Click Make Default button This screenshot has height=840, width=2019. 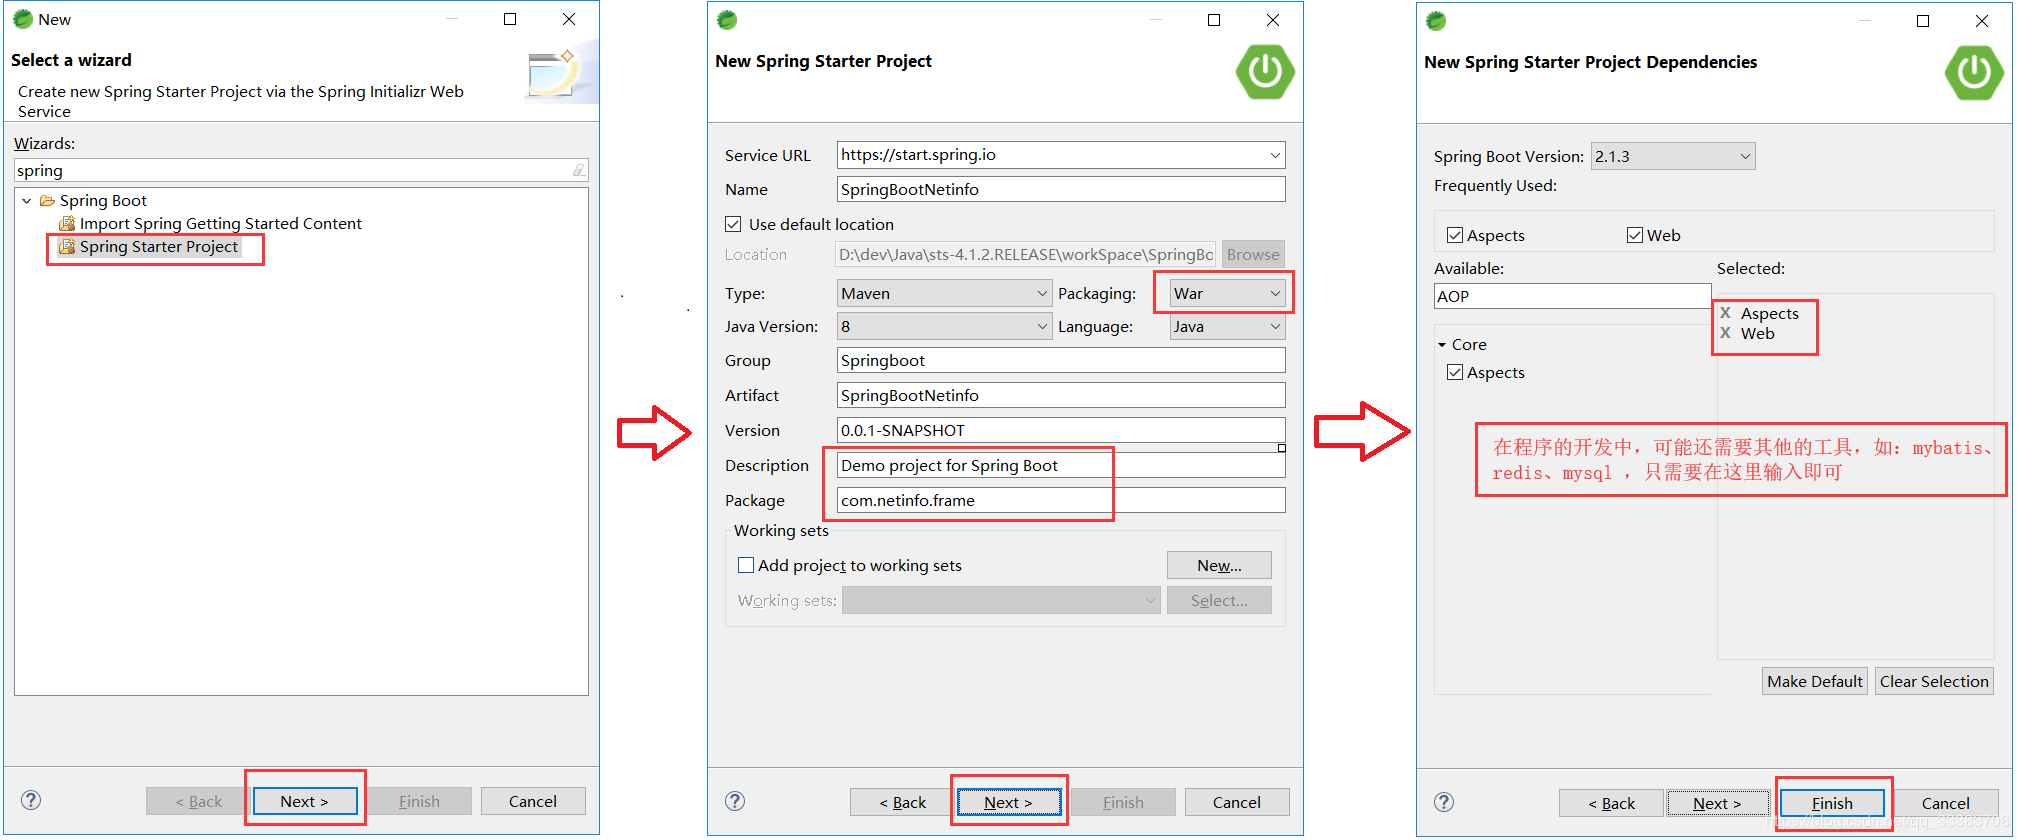point(1814,681)
